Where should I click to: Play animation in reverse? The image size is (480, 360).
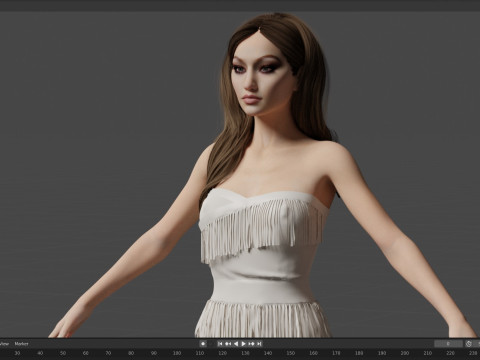point(236,344)
